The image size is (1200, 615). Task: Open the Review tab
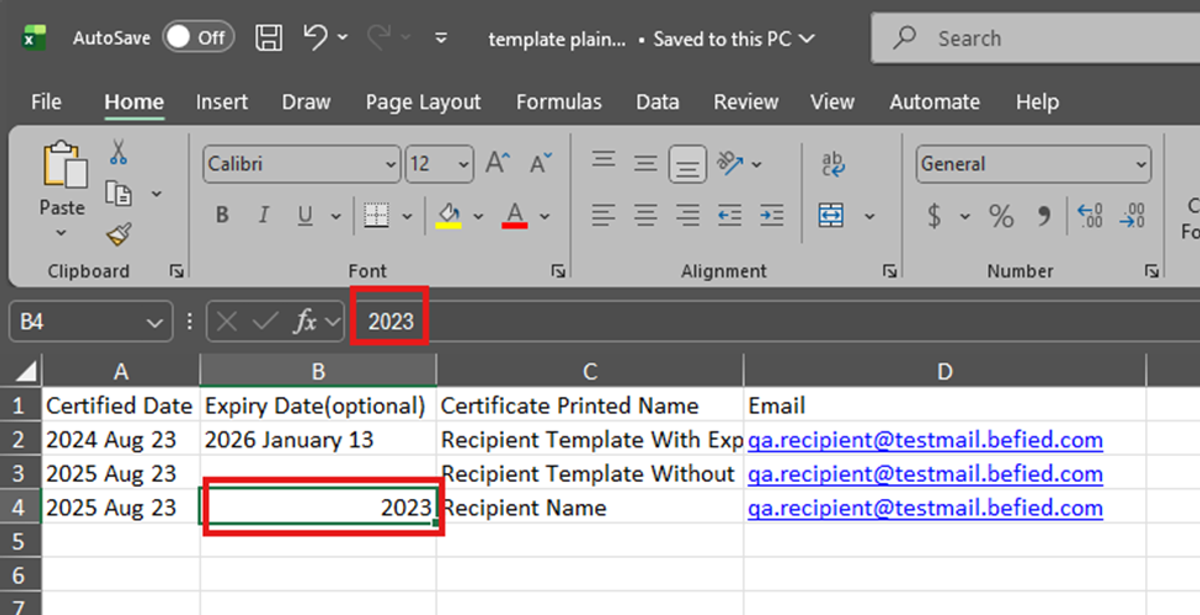pos(746,102)
